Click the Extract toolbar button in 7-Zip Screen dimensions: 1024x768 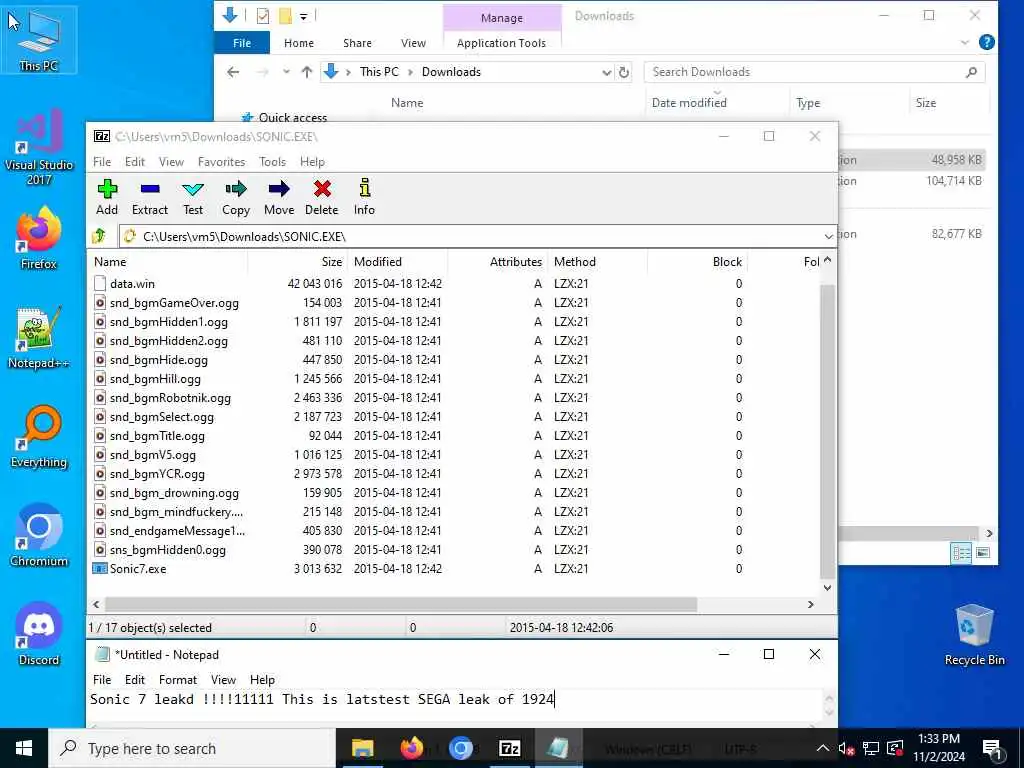[150, 197]
